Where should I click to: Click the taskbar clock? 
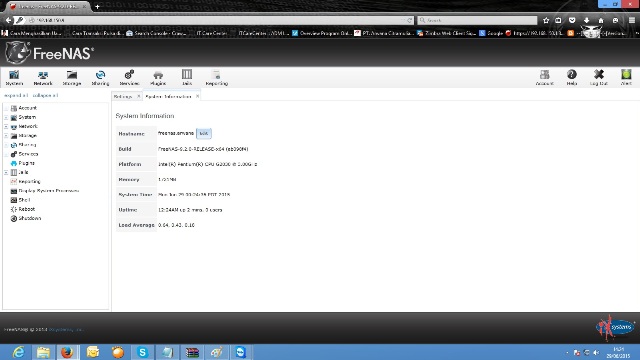coord(618,353)
